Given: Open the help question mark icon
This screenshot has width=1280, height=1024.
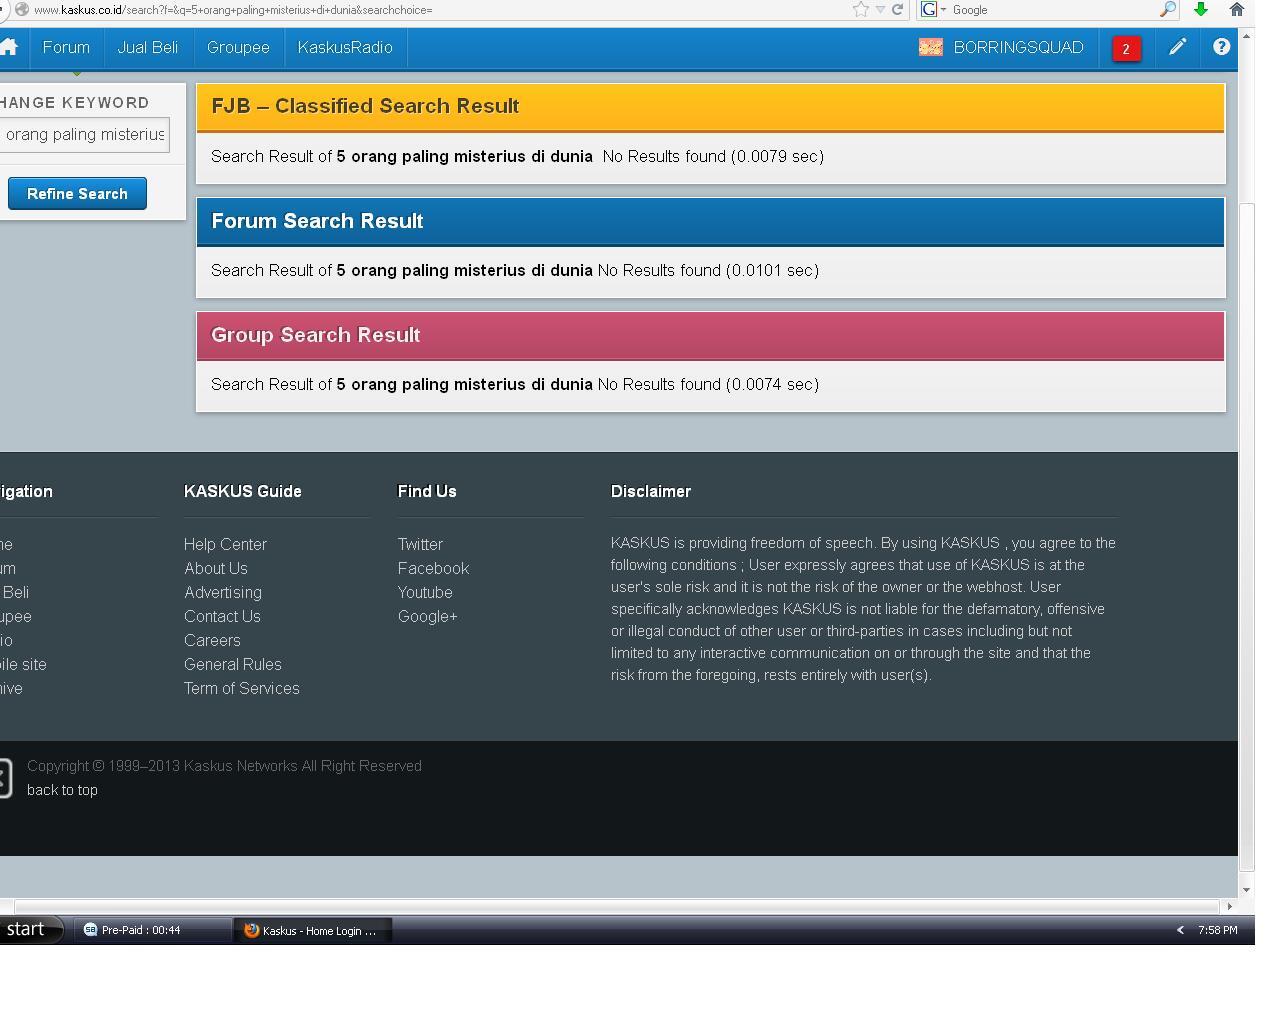Looking at the screenshot, I should click(x=1221, y=46).
